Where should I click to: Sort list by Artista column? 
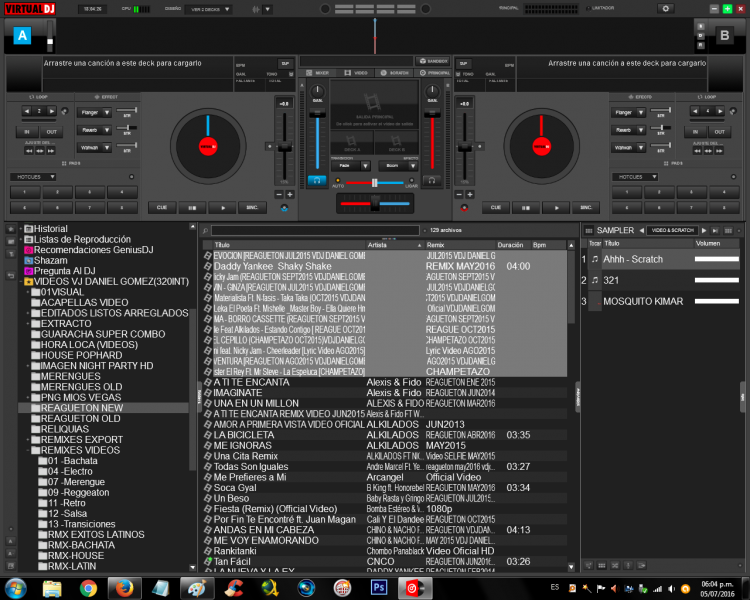pyautogui.click(x=395, y=245)
